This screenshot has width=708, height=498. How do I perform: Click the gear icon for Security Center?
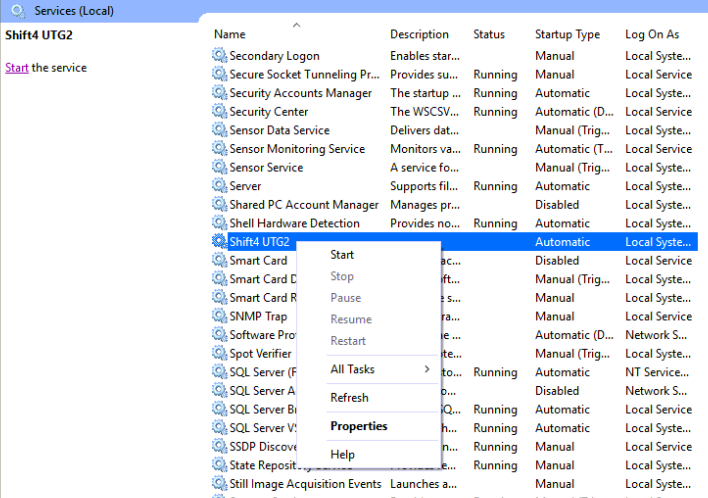point(220,112)
